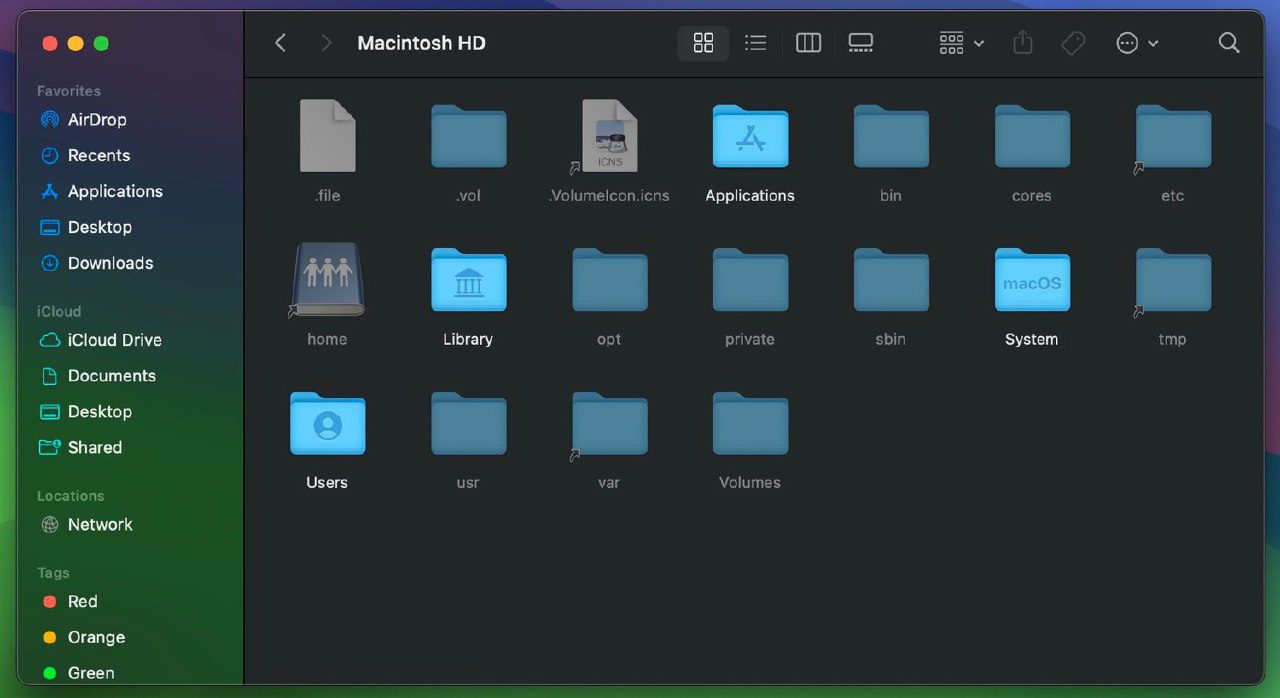This screenshot has height=698, width=1280.
Task: Click the Red tag color dot
Action: click(x=49, y=602)
